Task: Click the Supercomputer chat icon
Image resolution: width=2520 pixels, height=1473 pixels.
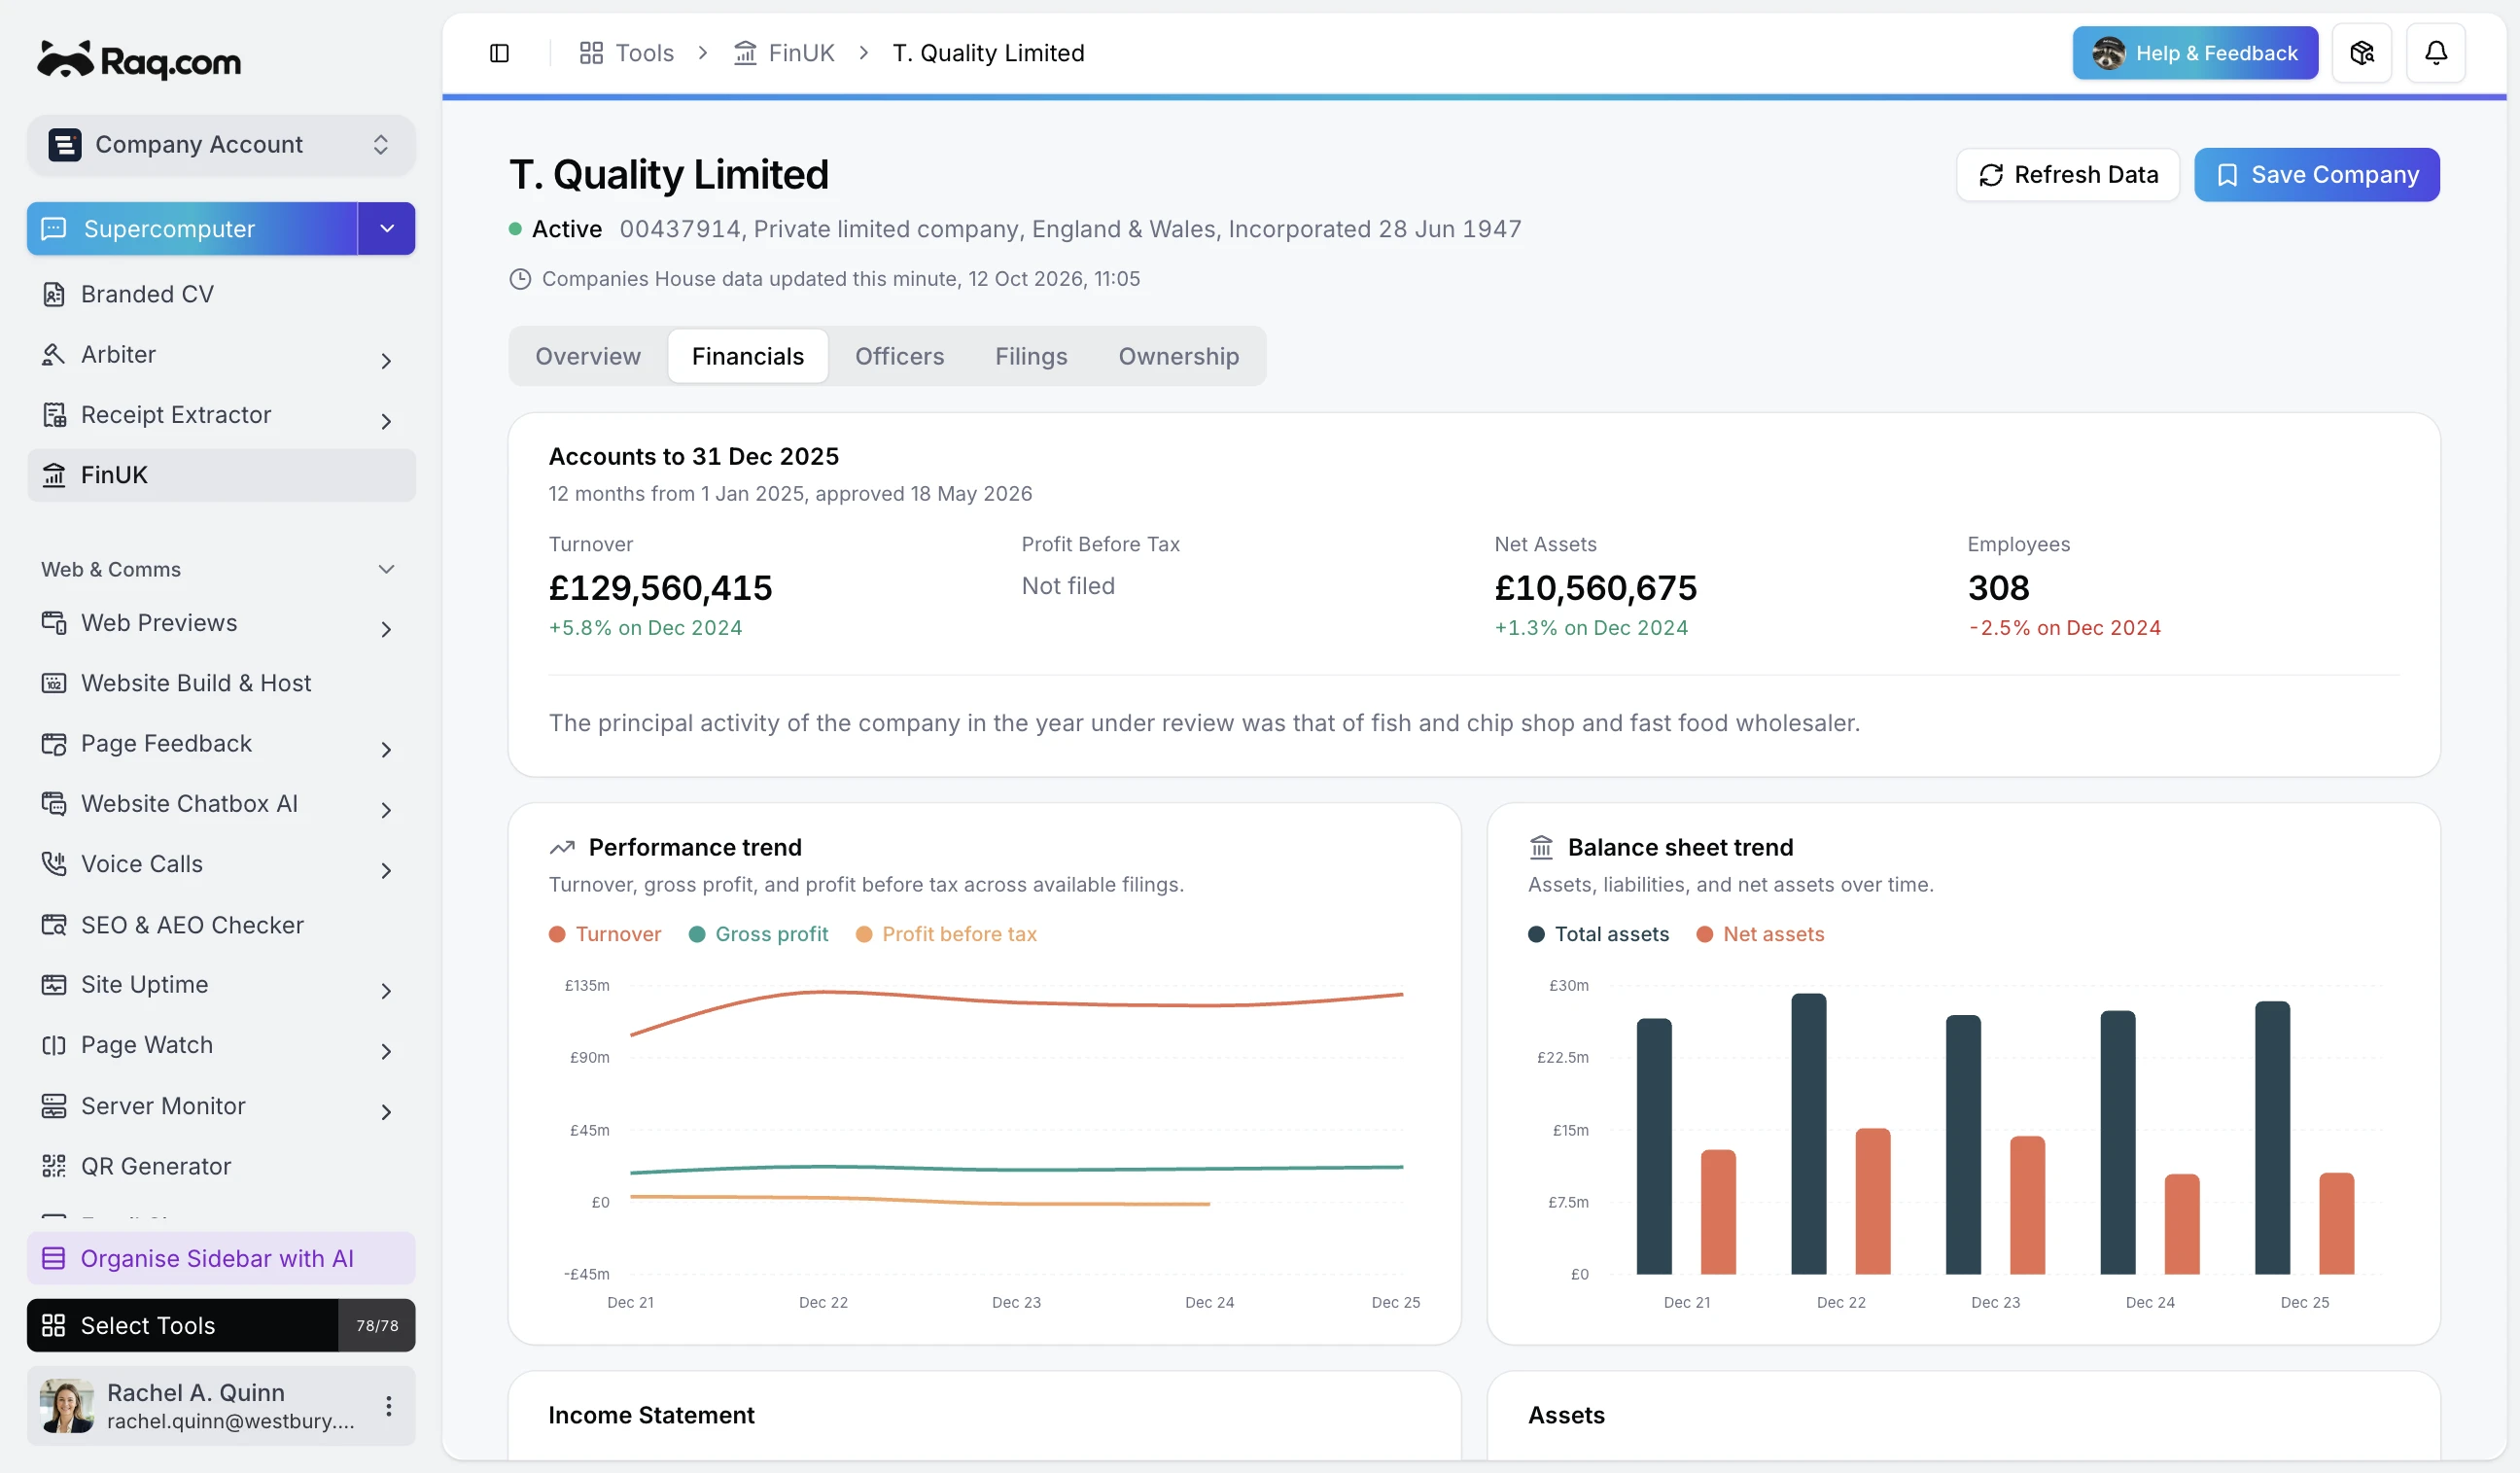Action: [54, 229]
